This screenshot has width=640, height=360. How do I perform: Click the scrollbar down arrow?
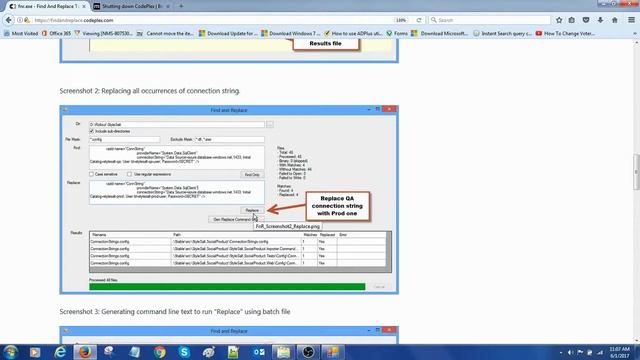(636, 341)
